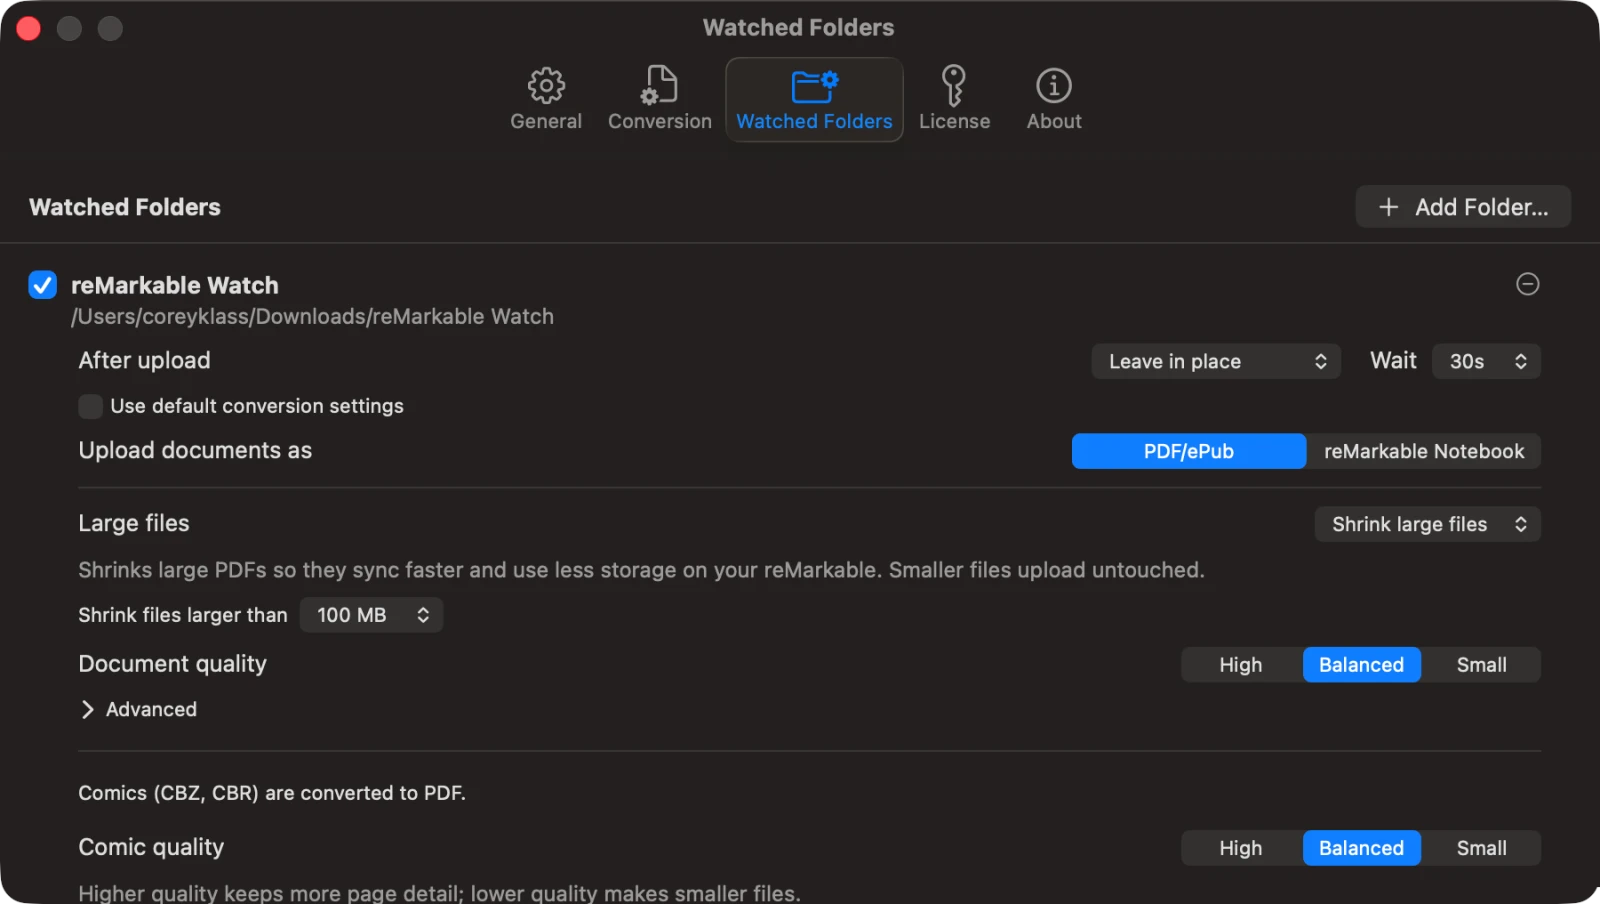This screenshot has height=904, width=1600.
Task: Click the Wait label
Action: (1393, 360)
